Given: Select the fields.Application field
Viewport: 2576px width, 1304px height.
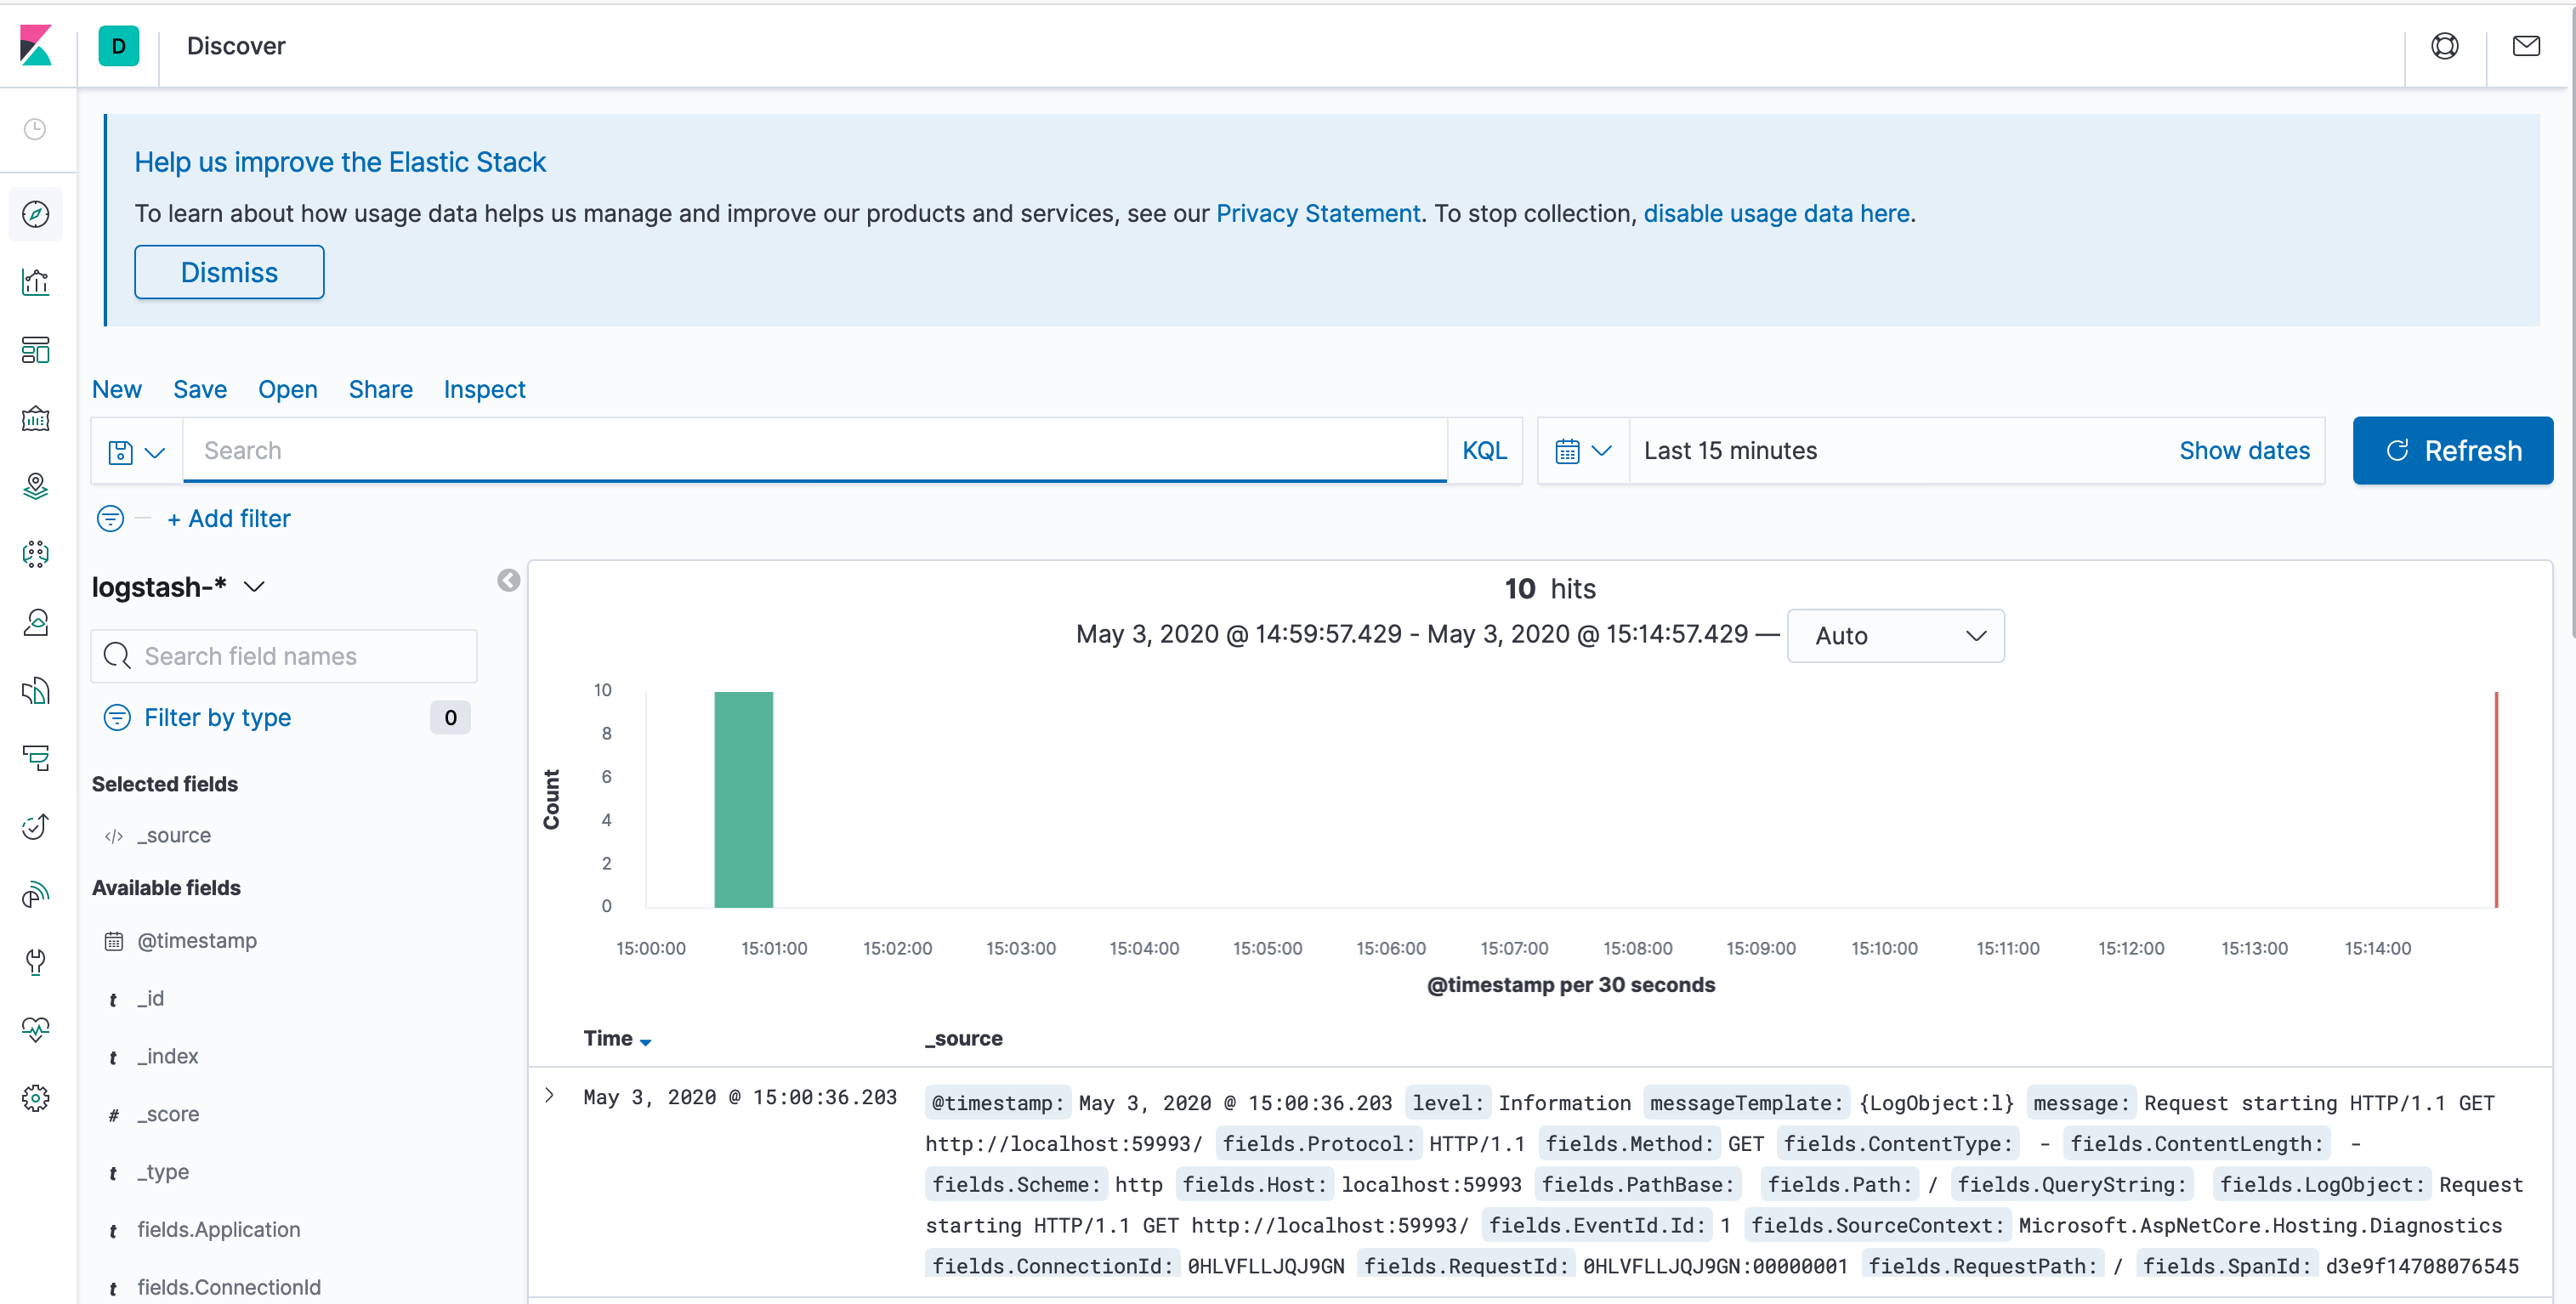Looking at the screenshot, I should pos(218,1230).
